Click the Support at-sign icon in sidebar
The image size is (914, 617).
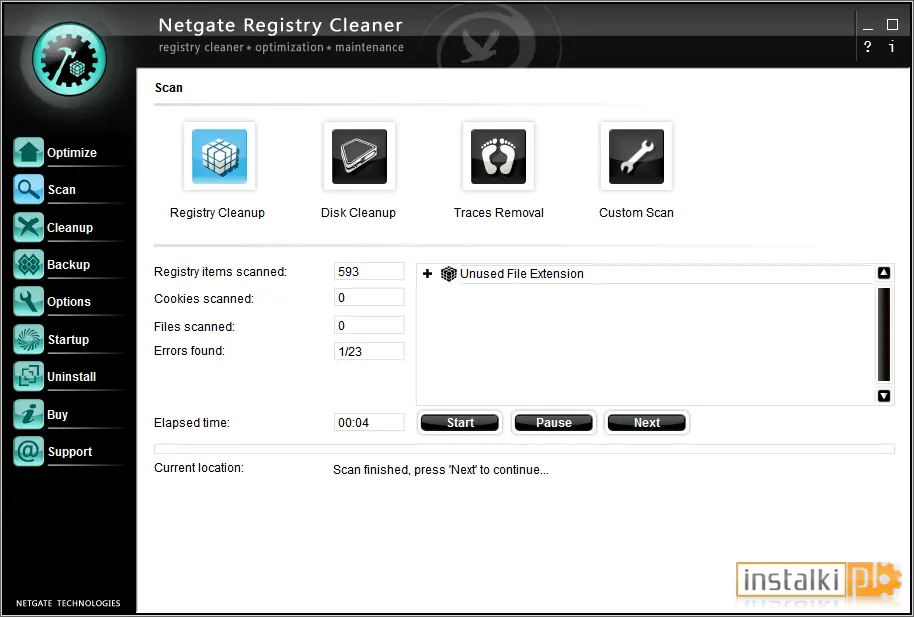point(29,452)
